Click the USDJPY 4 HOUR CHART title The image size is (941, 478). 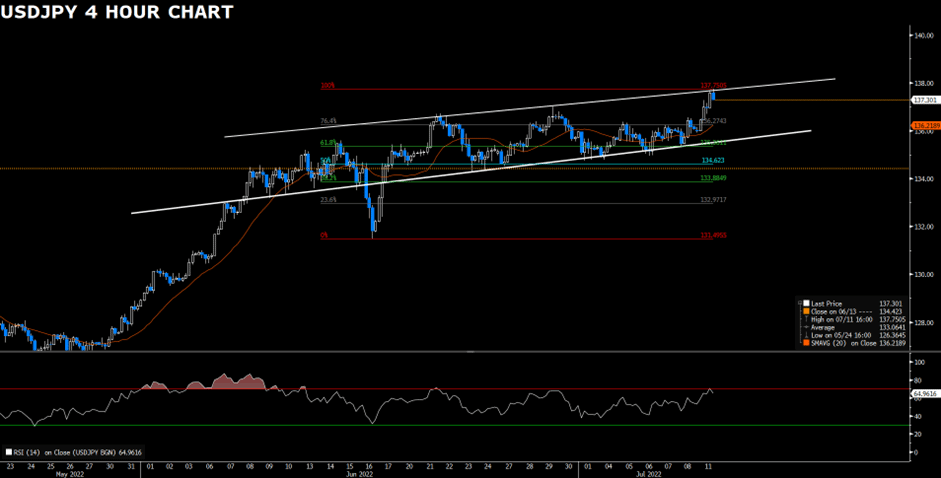119,12
